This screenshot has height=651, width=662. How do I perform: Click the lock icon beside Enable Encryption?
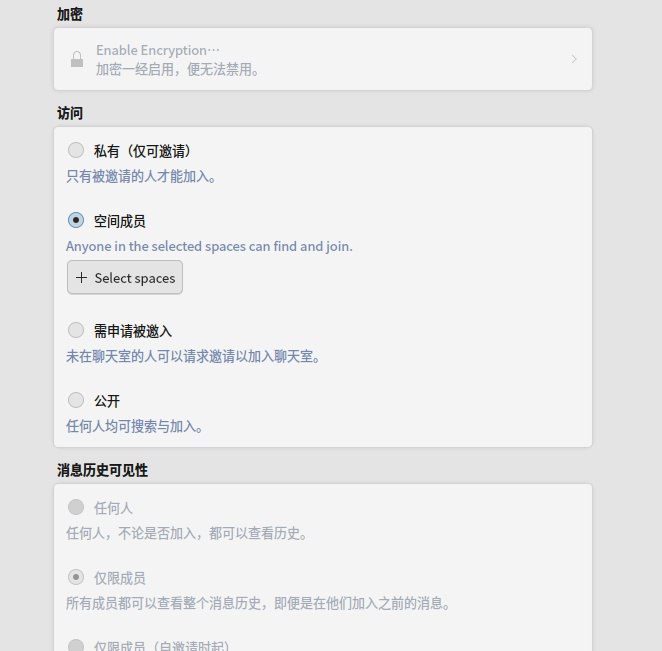(77, 60)
